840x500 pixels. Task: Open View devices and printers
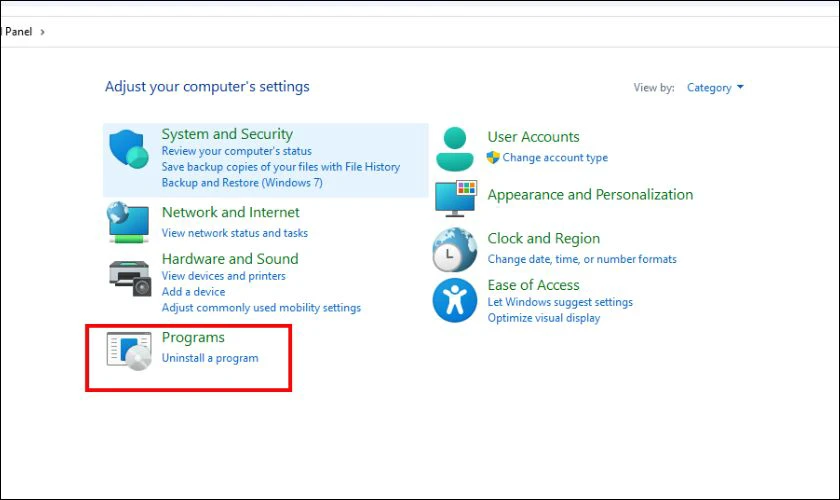223,276
